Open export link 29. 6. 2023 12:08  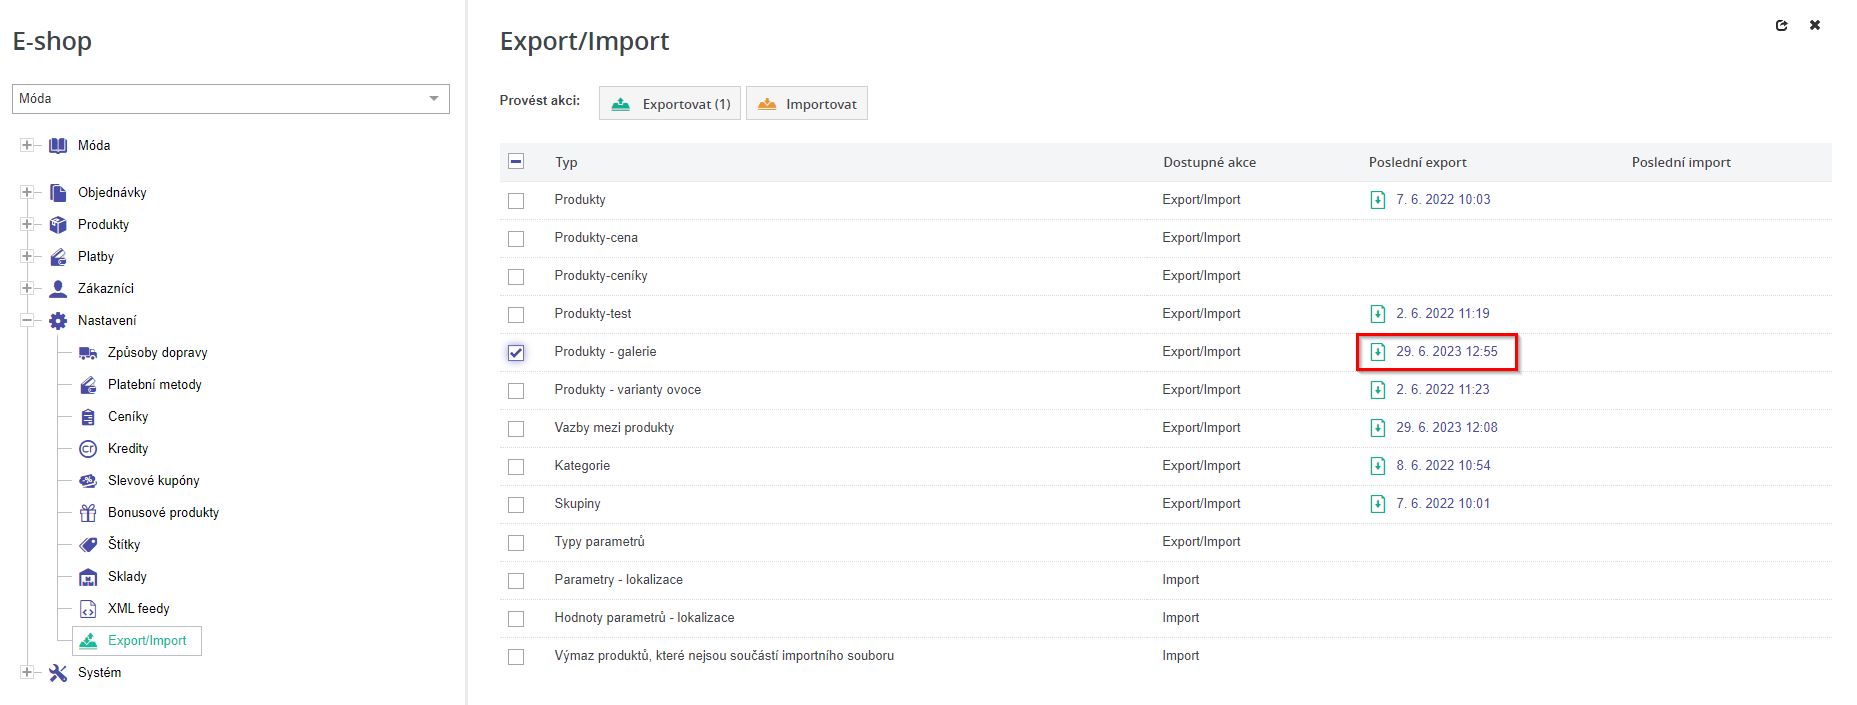pos(1447,428)
